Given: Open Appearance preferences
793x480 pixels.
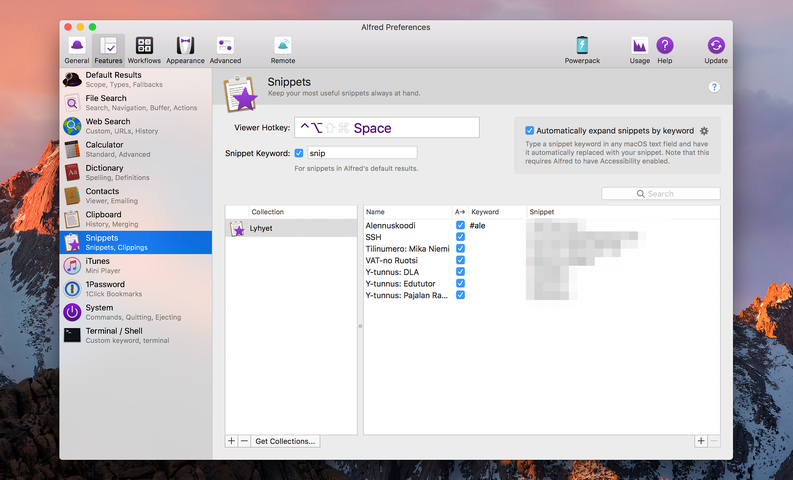Looking at the screenshot, I should [185, 50].
